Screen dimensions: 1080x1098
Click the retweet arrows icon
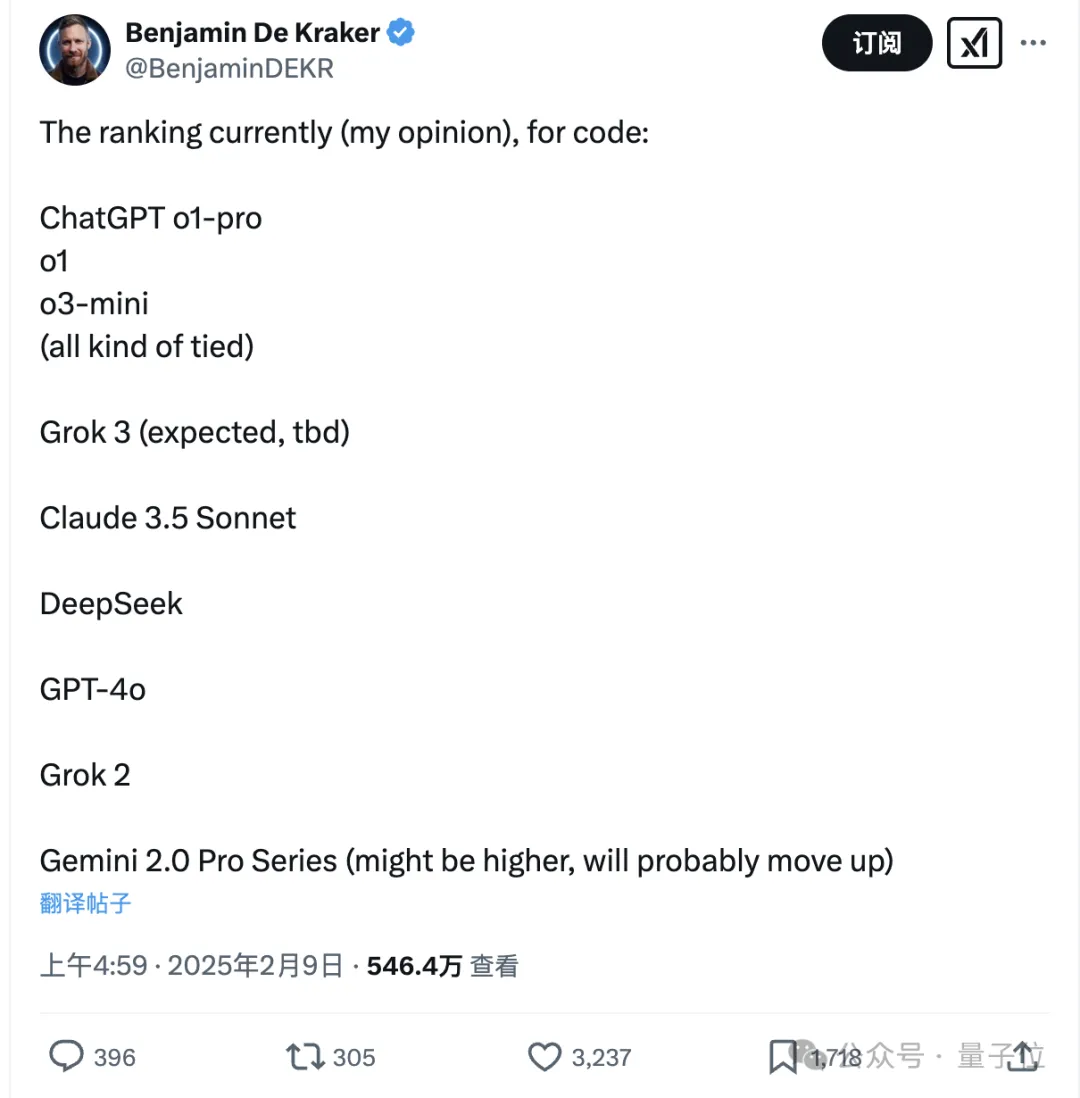305,1057
